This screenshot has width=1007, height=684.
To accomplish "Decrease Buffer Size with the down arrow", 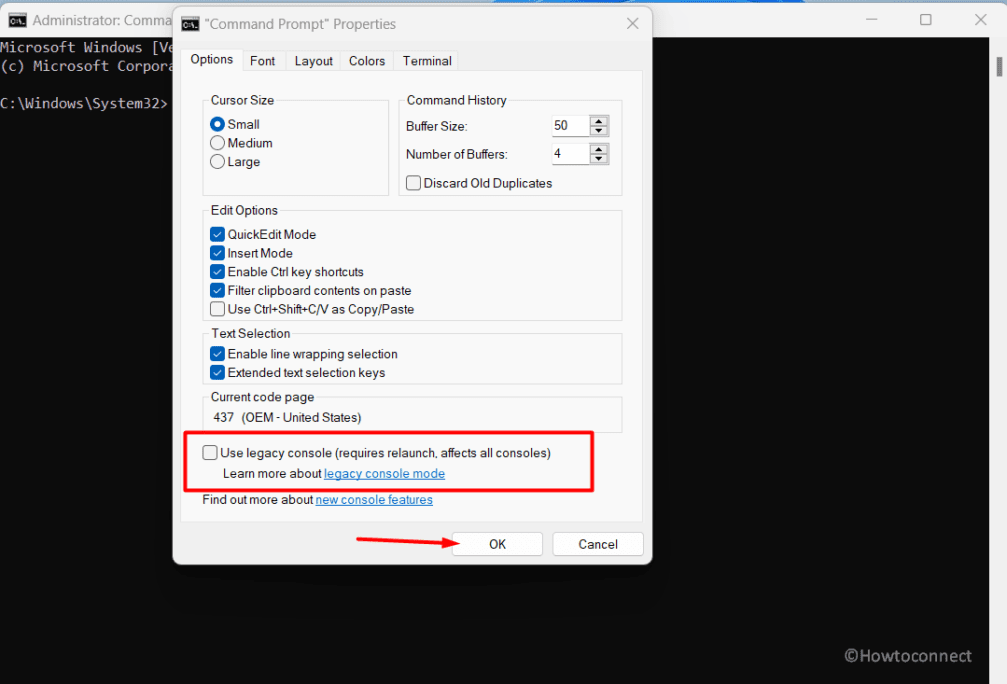I will (x=599, y=130).
